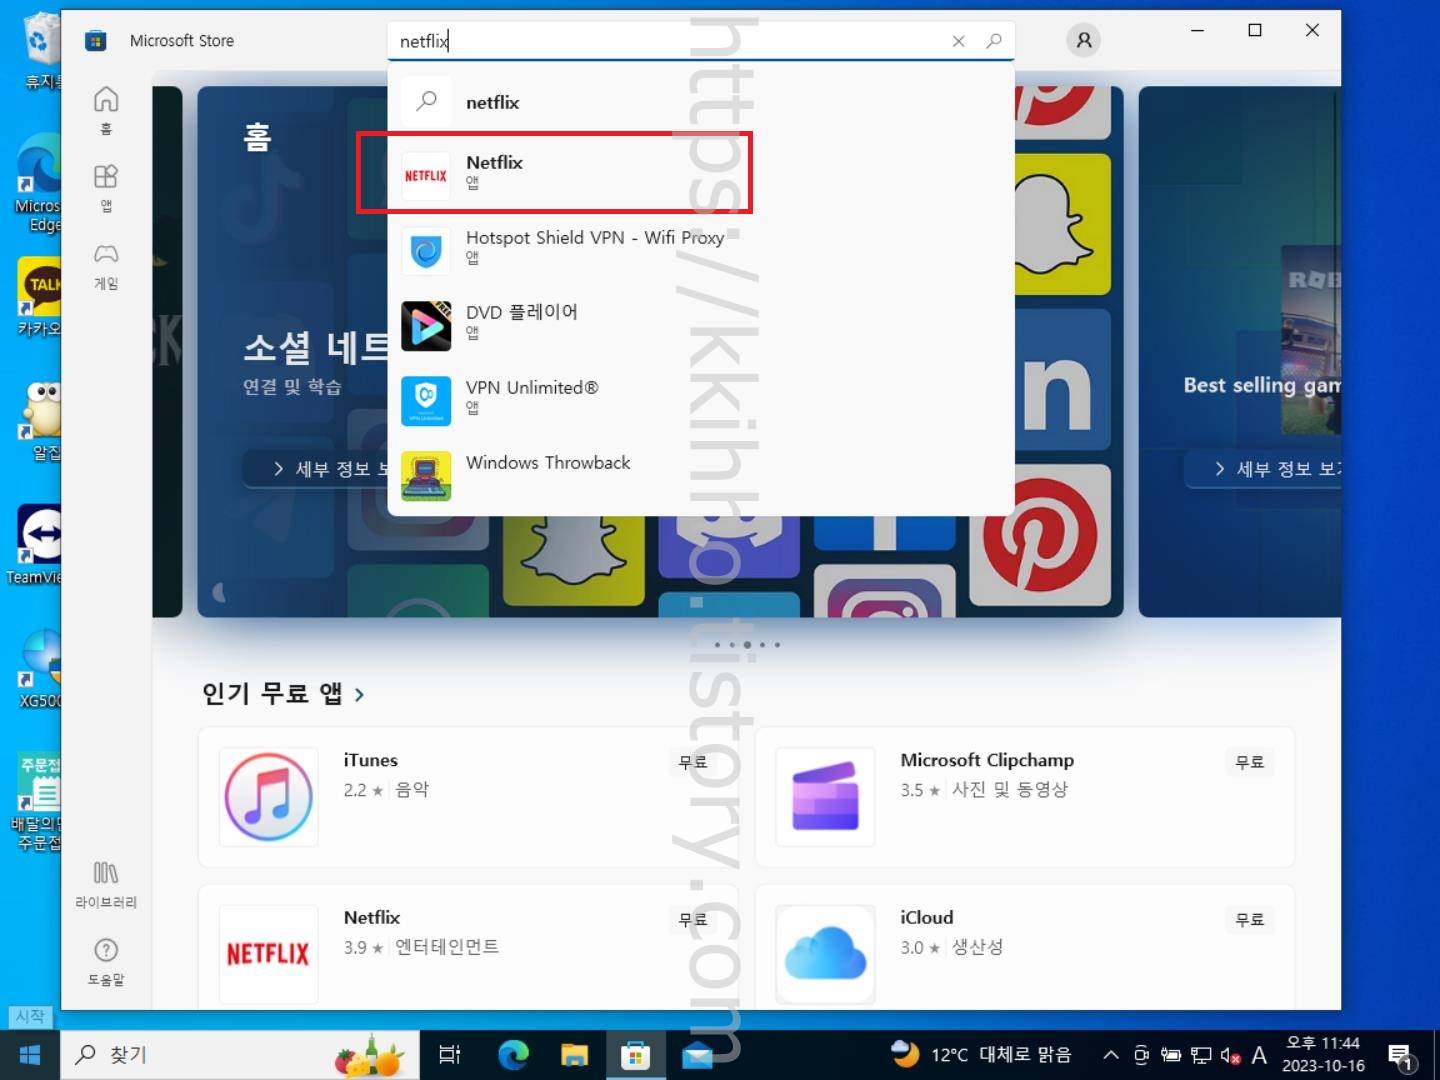This screenshot has height=1080, width=1440.
Task: Click the Windows Throwback app icon
Action: pos(426,476)
